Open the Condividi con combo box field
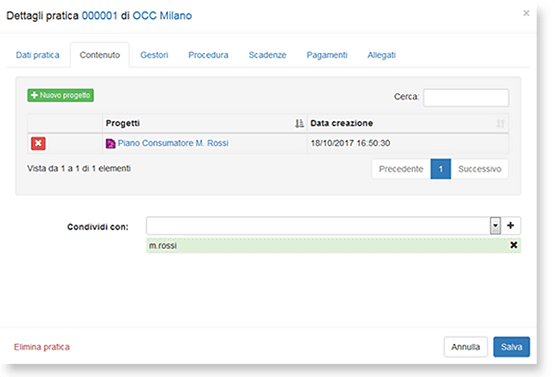 coord(323,225)
